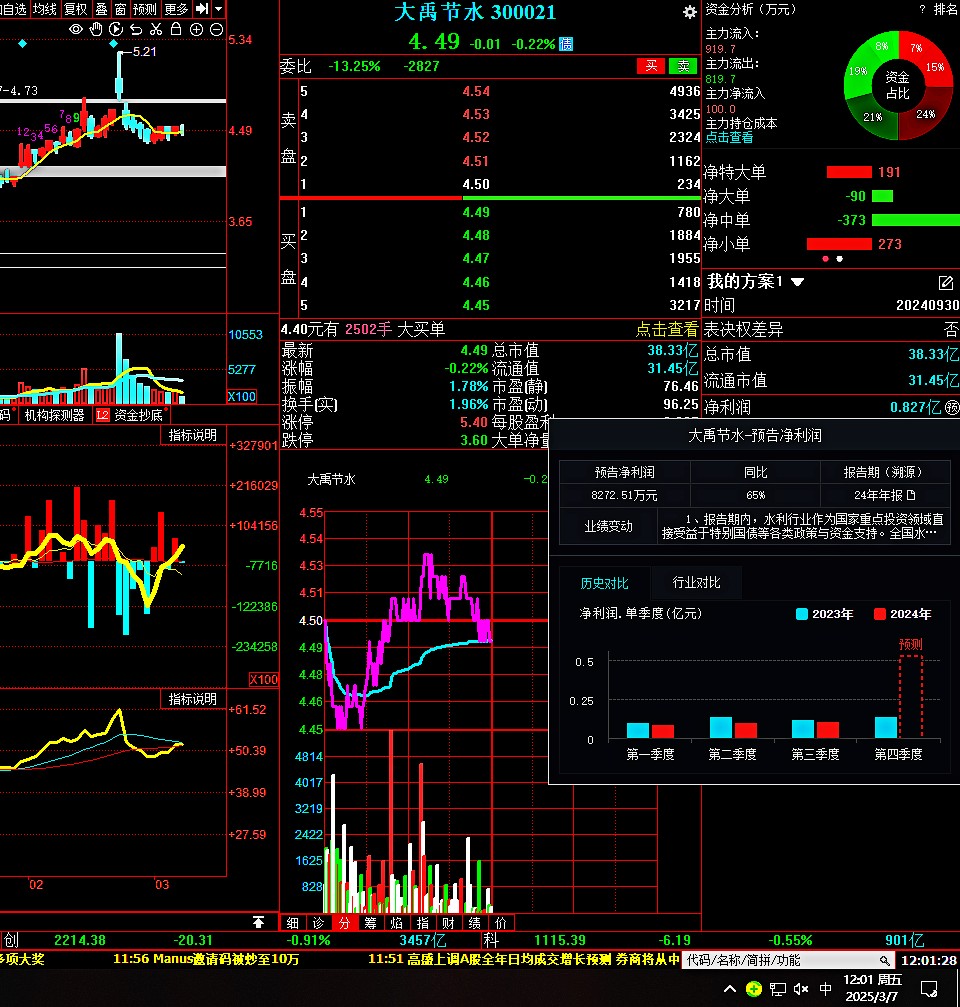Click the blue 融 badge beside price change
The width and height of the screenshot is (960, 1007).
[566, 44]
